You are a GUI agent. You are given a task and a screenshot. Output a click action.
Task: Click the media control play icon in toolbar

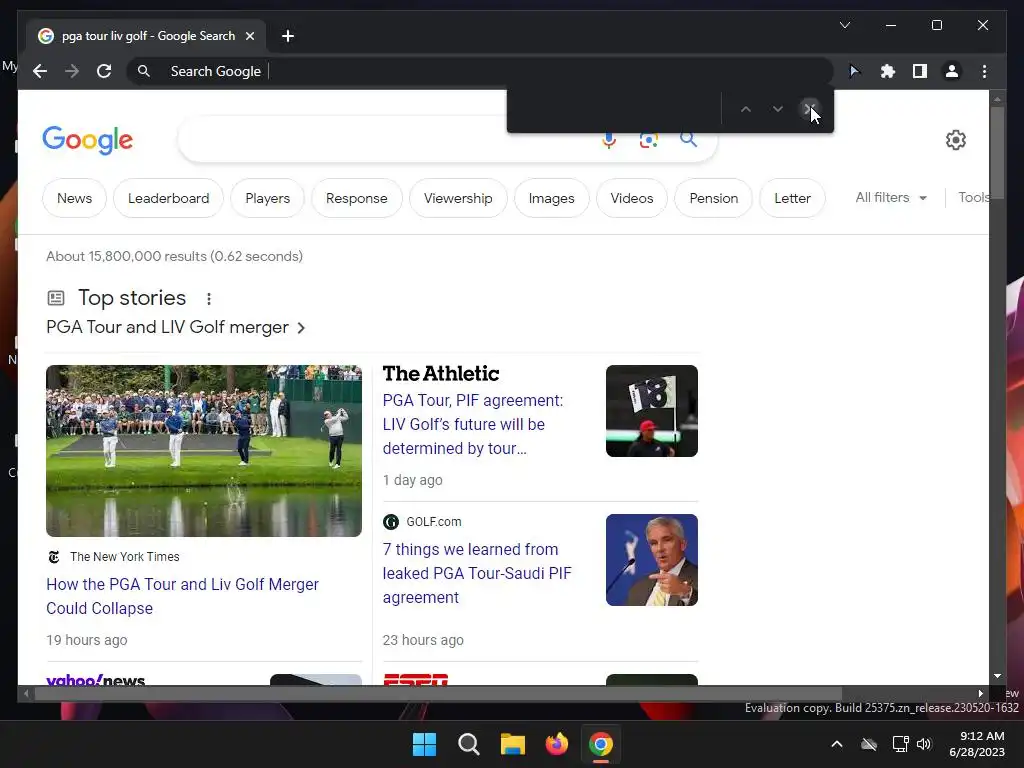[854, 71]
